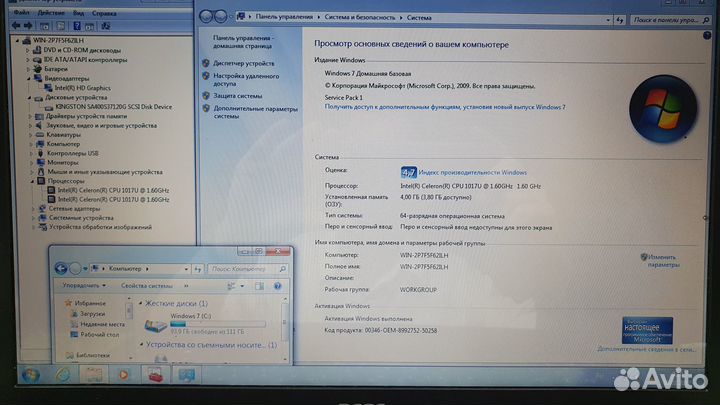Image resolution: width=720 pixels, height=405 pixels.
Task: Open Дополнительные параметры системы link
Action: pos(255,112)
